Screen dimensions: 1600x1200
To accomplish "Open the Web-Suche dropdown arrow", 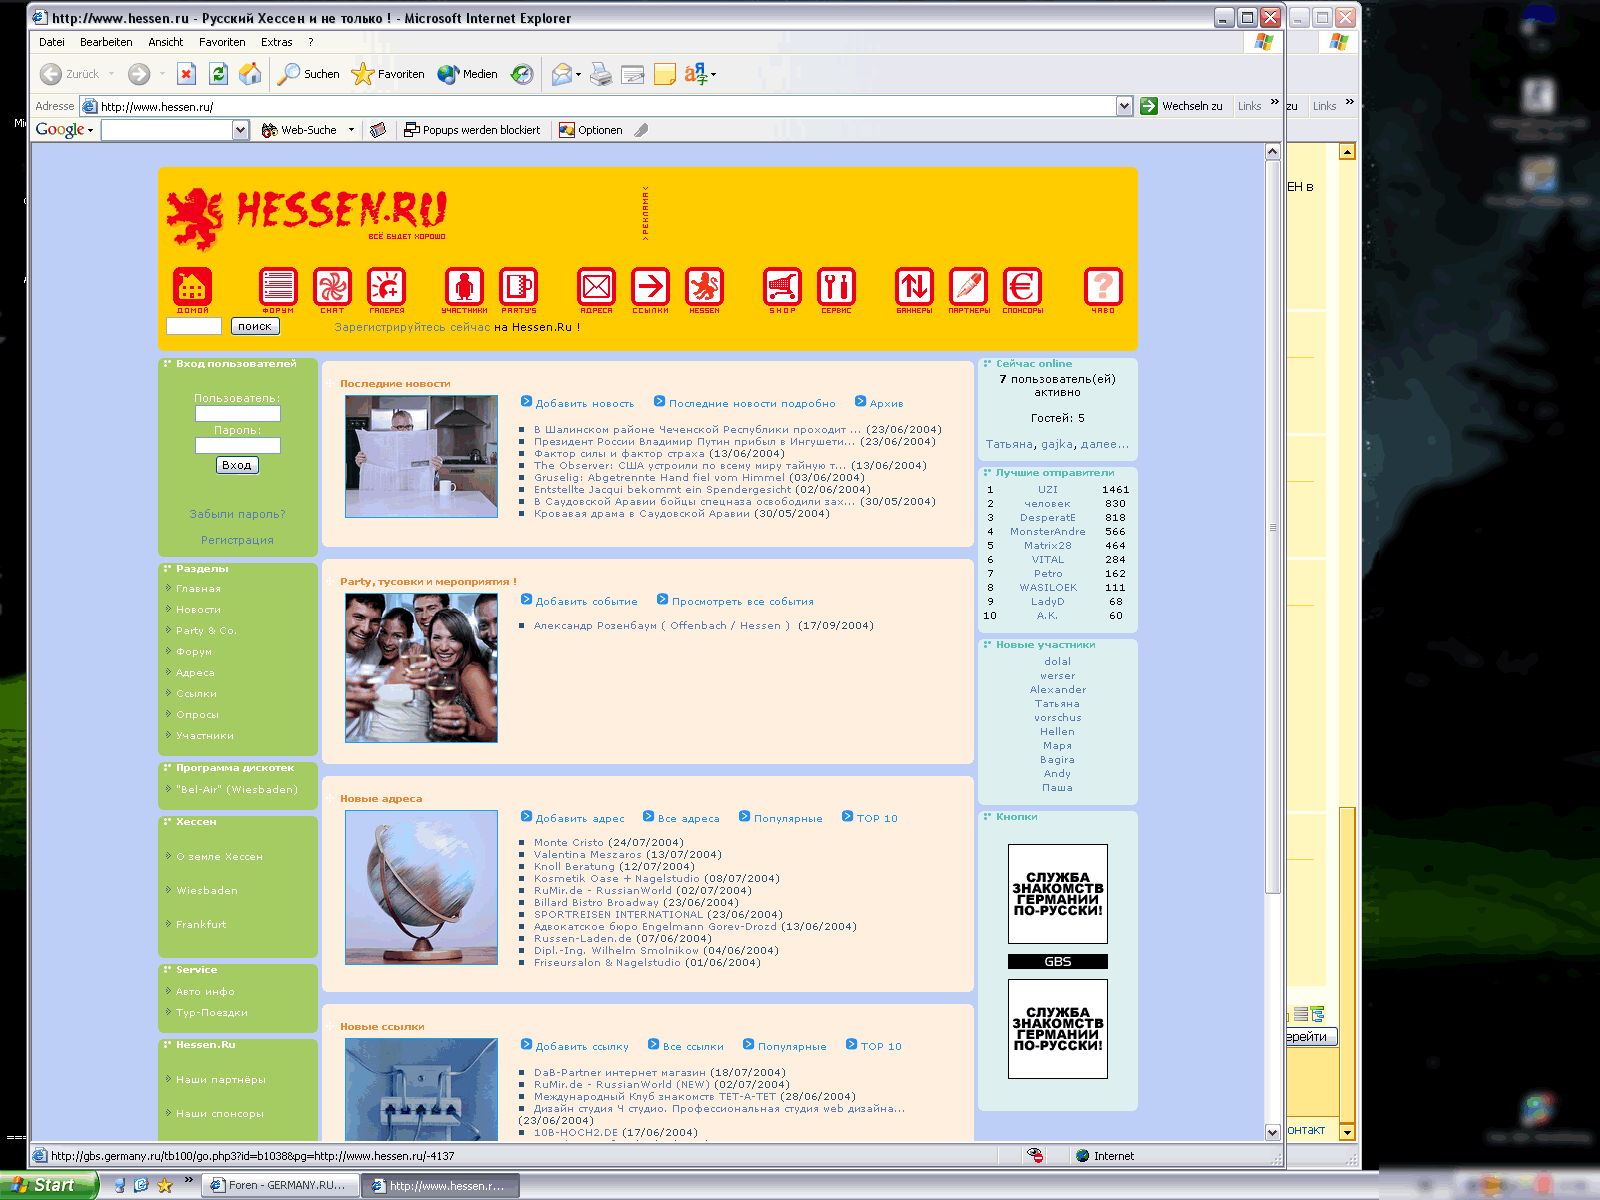I will pos(351,130).
